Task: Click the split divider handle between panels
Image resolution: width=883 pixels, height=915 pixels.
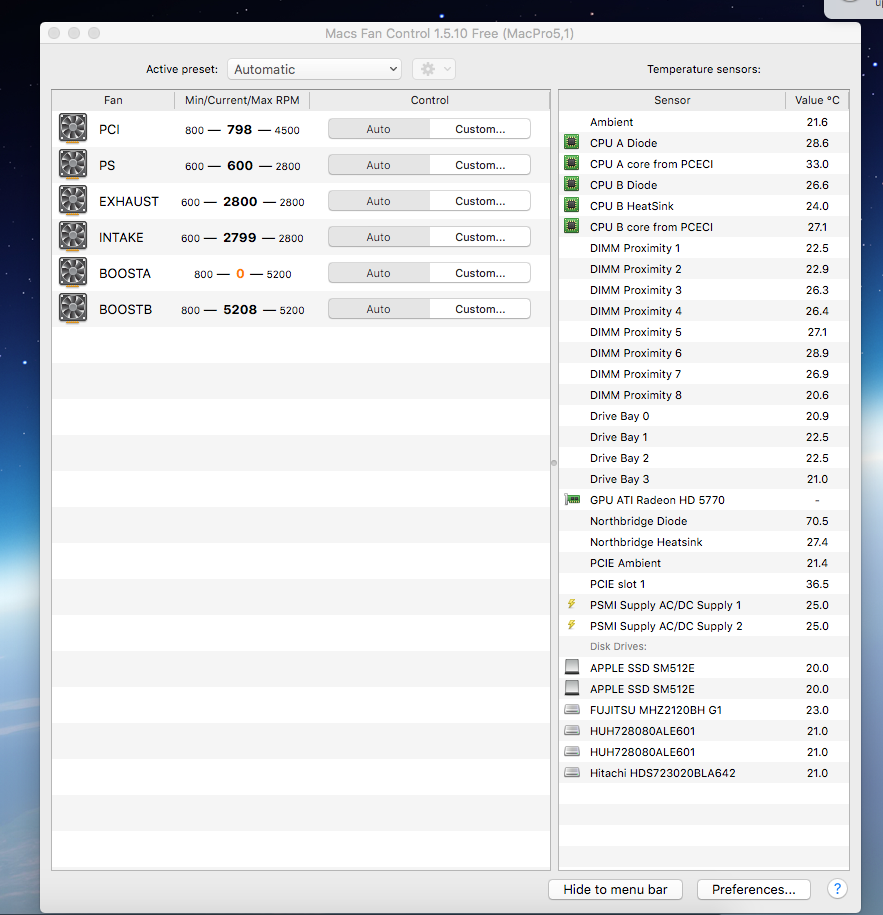Action: pos(554,463)
